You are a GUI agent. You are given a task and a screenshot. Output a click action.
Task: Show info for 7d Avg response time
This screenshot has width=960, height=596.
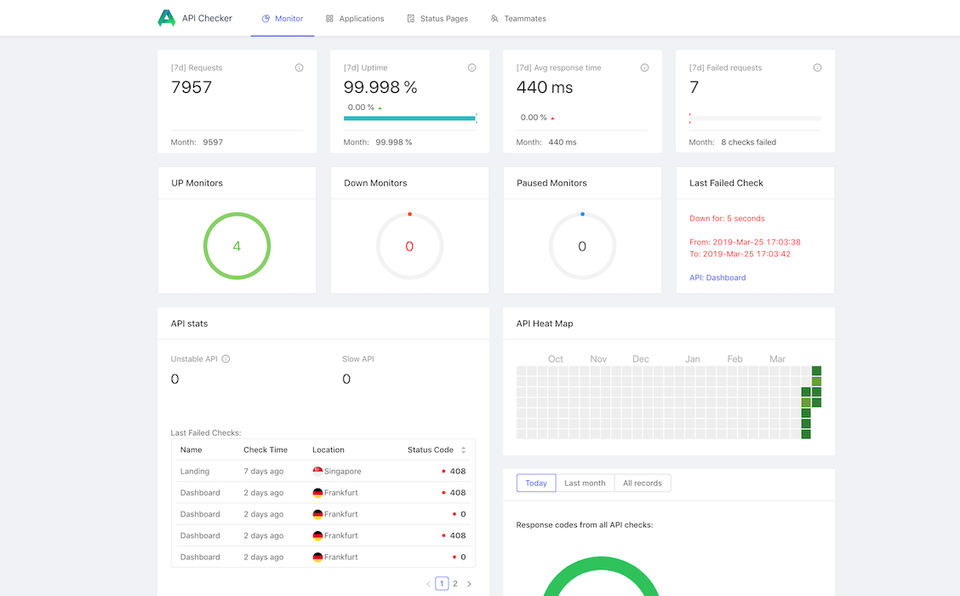pyautogui.click(x=644, y=67)
